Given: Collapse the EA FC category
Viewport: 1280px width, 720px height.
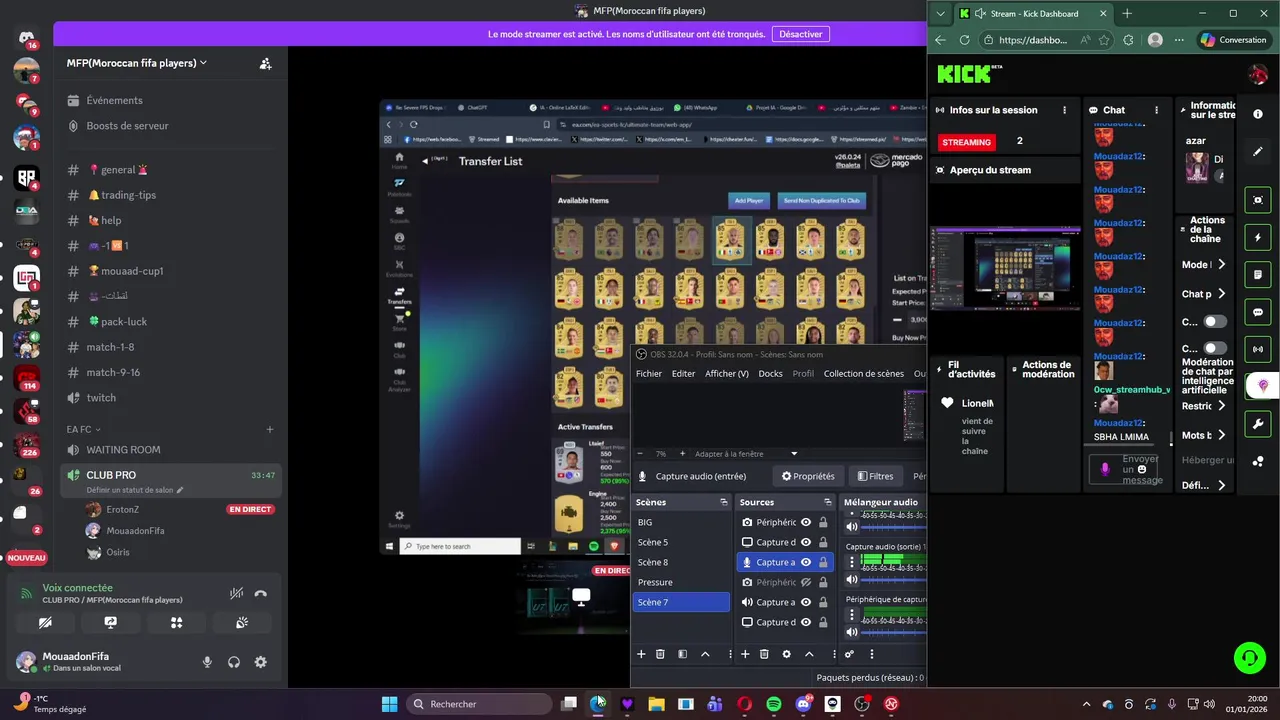Looking at the screenshot, I should click(83, 429).
